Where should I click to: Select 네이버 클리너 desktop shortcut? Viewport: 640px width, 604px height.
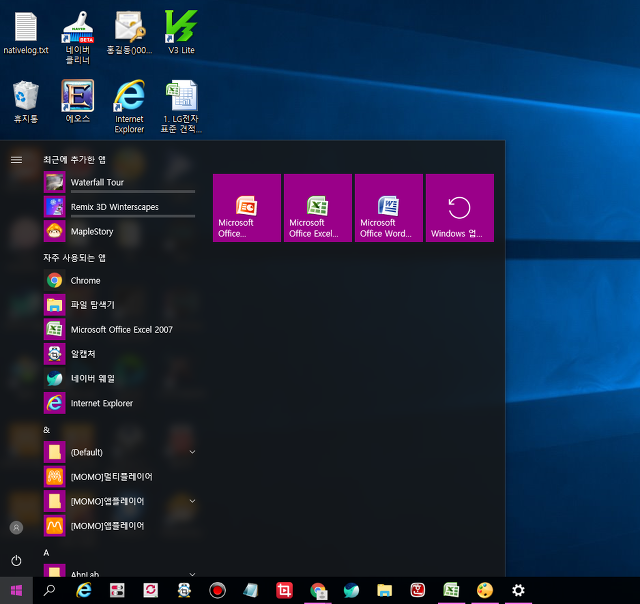[78, 38]
